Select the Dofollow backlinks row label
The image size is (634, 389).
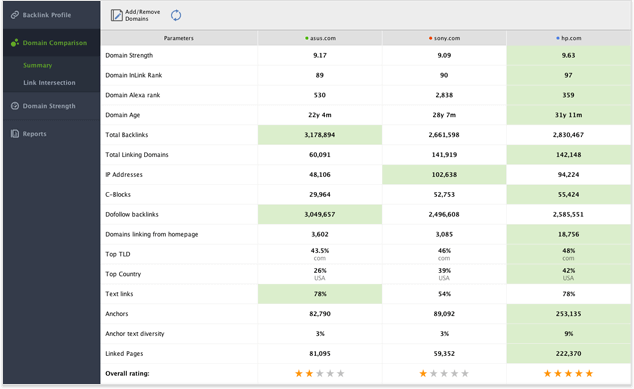(132, 214)
